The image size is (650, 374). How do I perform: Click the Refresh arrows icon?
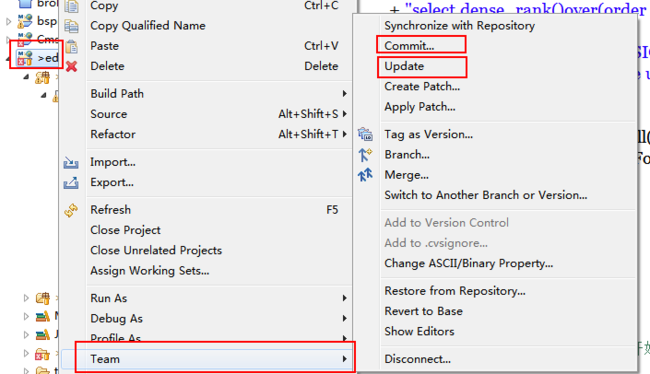(71, 210)
